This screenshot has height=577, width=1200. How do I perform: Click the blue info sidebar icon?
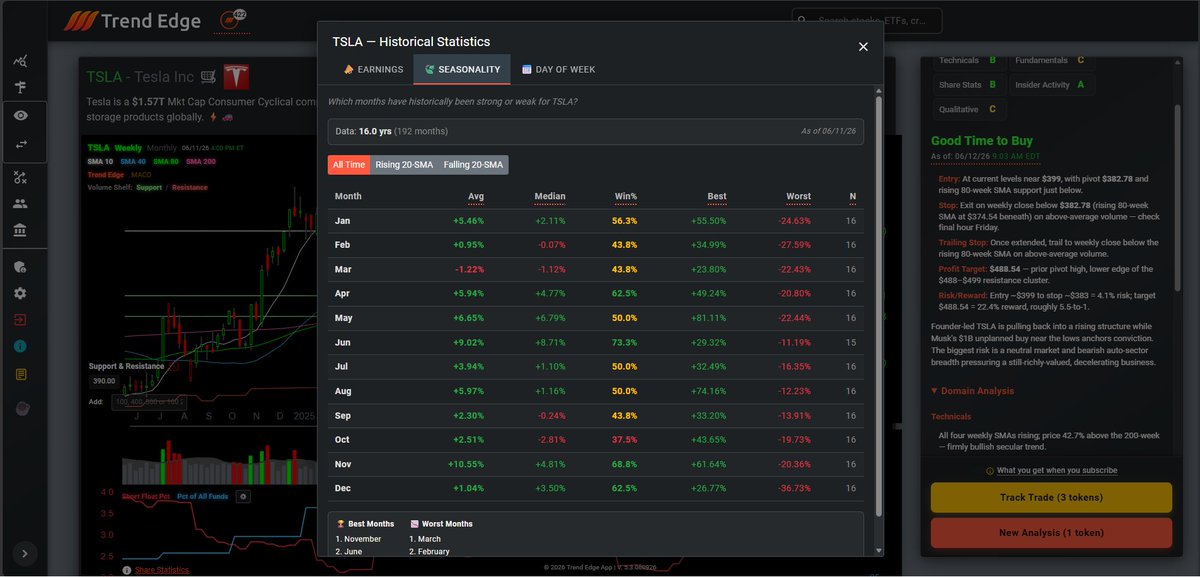pos(20,347)
